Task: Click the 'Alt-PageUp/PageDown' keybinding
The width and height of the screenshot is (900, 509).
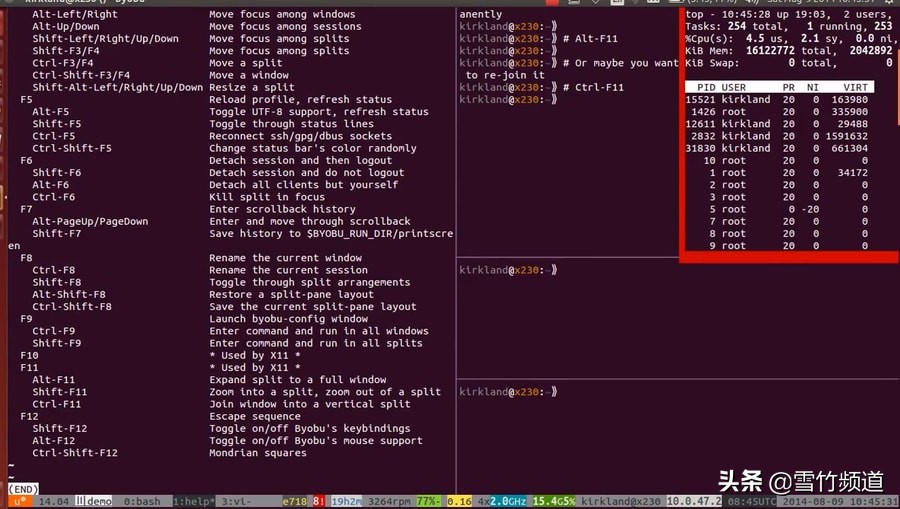Action: coord(90,222)
